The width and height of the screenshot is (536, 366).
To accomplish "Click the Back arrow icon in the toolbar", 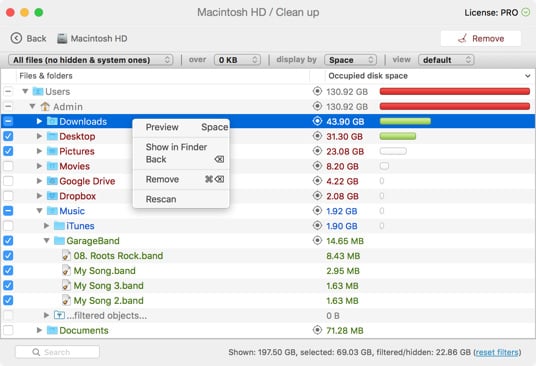I will (x=16, y=38).
